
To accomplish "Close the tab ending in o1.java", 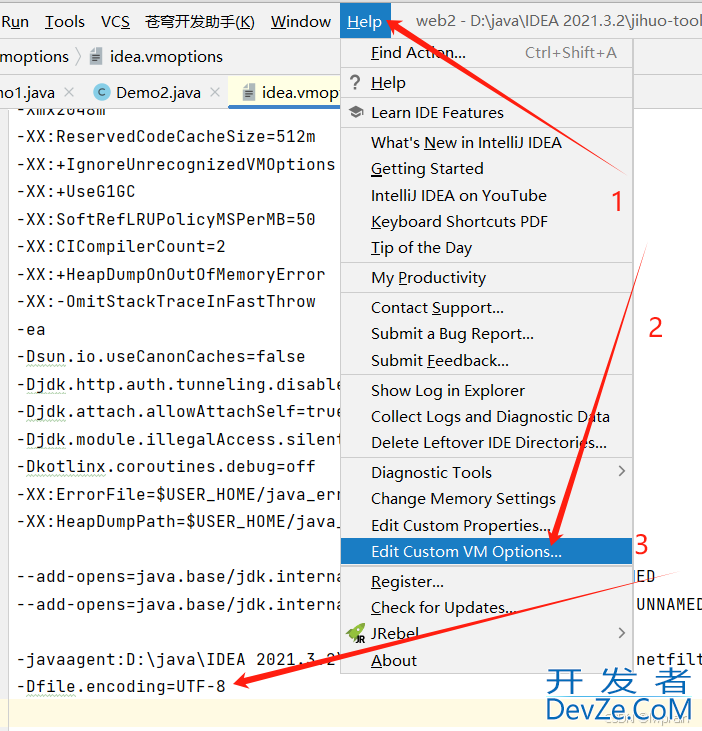I will click(69, 92).
